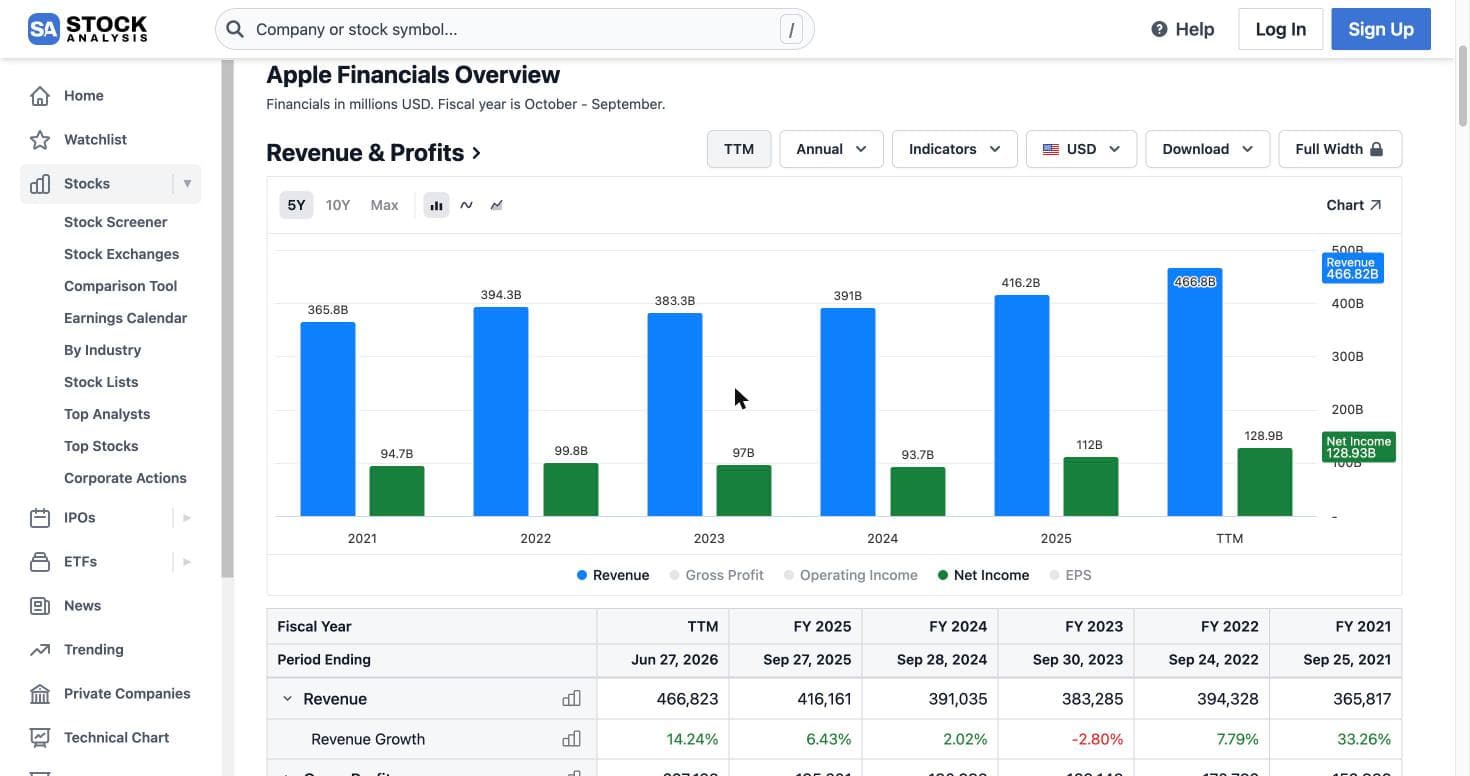Click the Stock Analysis logo

tap(88, 29)
